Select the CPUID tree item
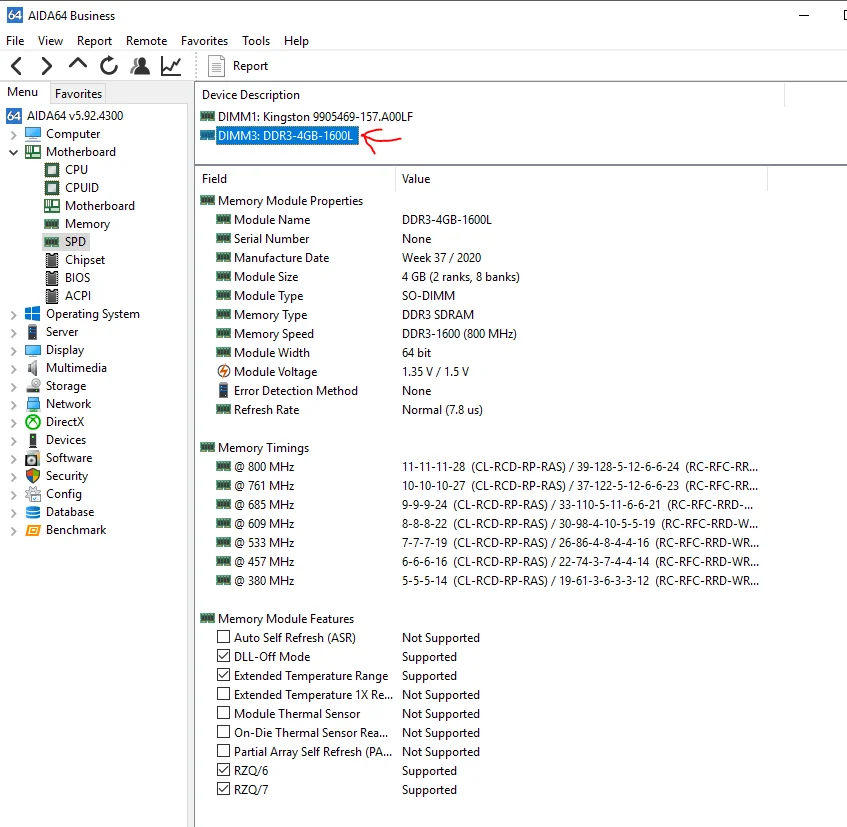The image size is (847, 827). coord(82,187)
